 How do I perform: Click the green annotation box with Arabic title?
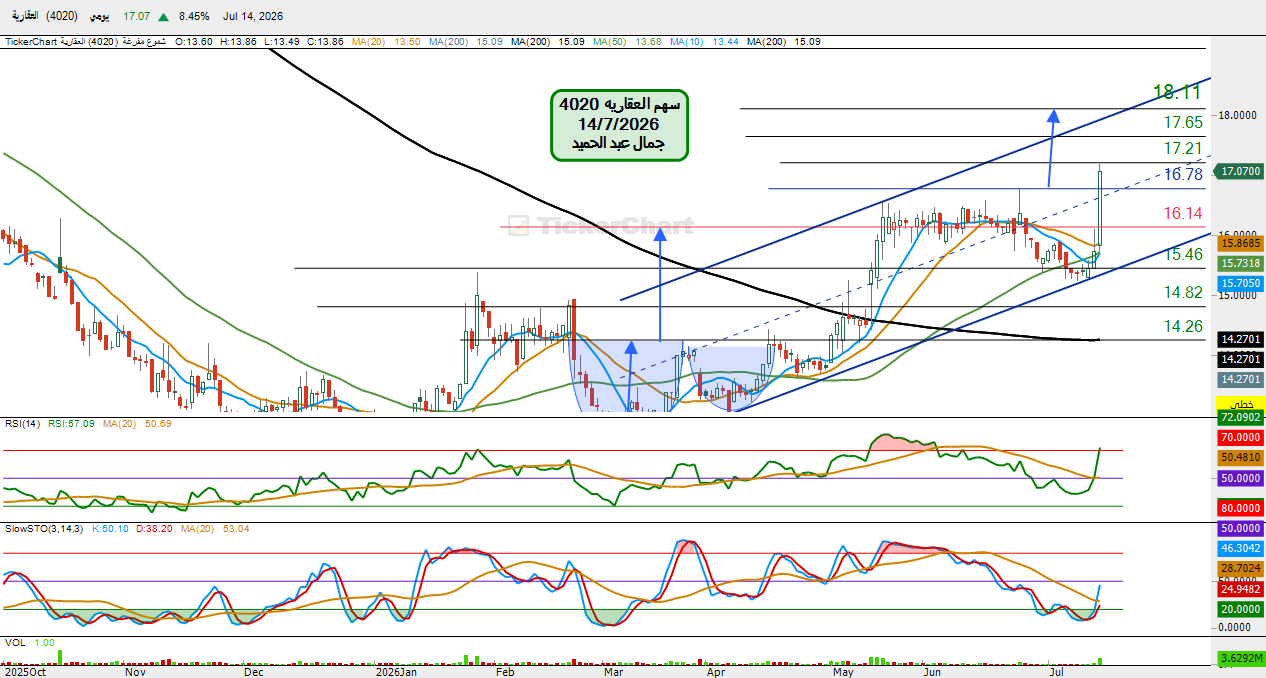(x=620, y=125)
